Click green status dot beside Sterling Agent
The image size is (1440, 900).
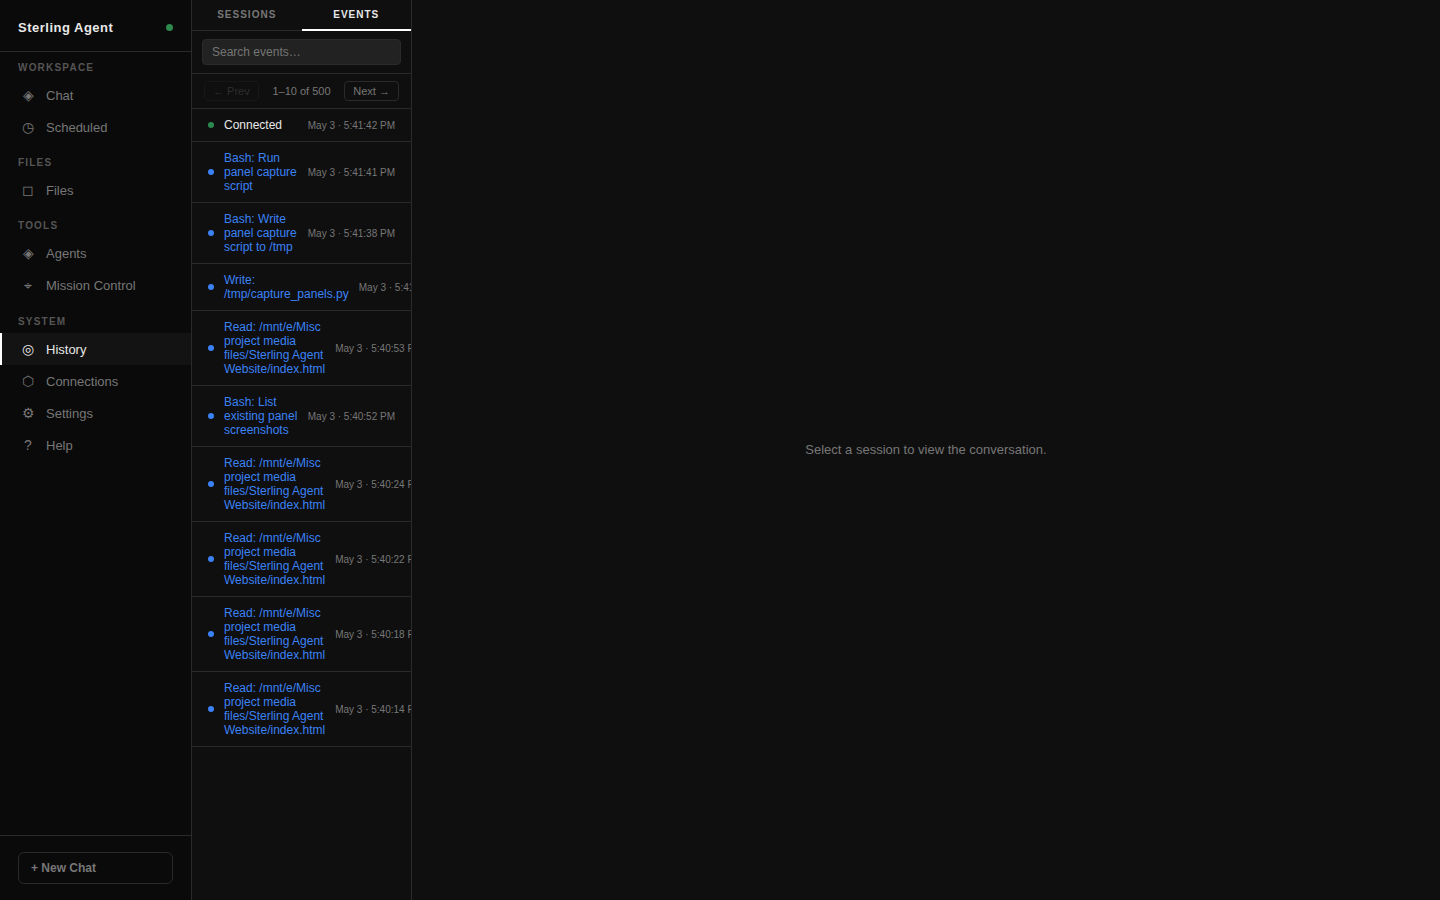point(169,28)
